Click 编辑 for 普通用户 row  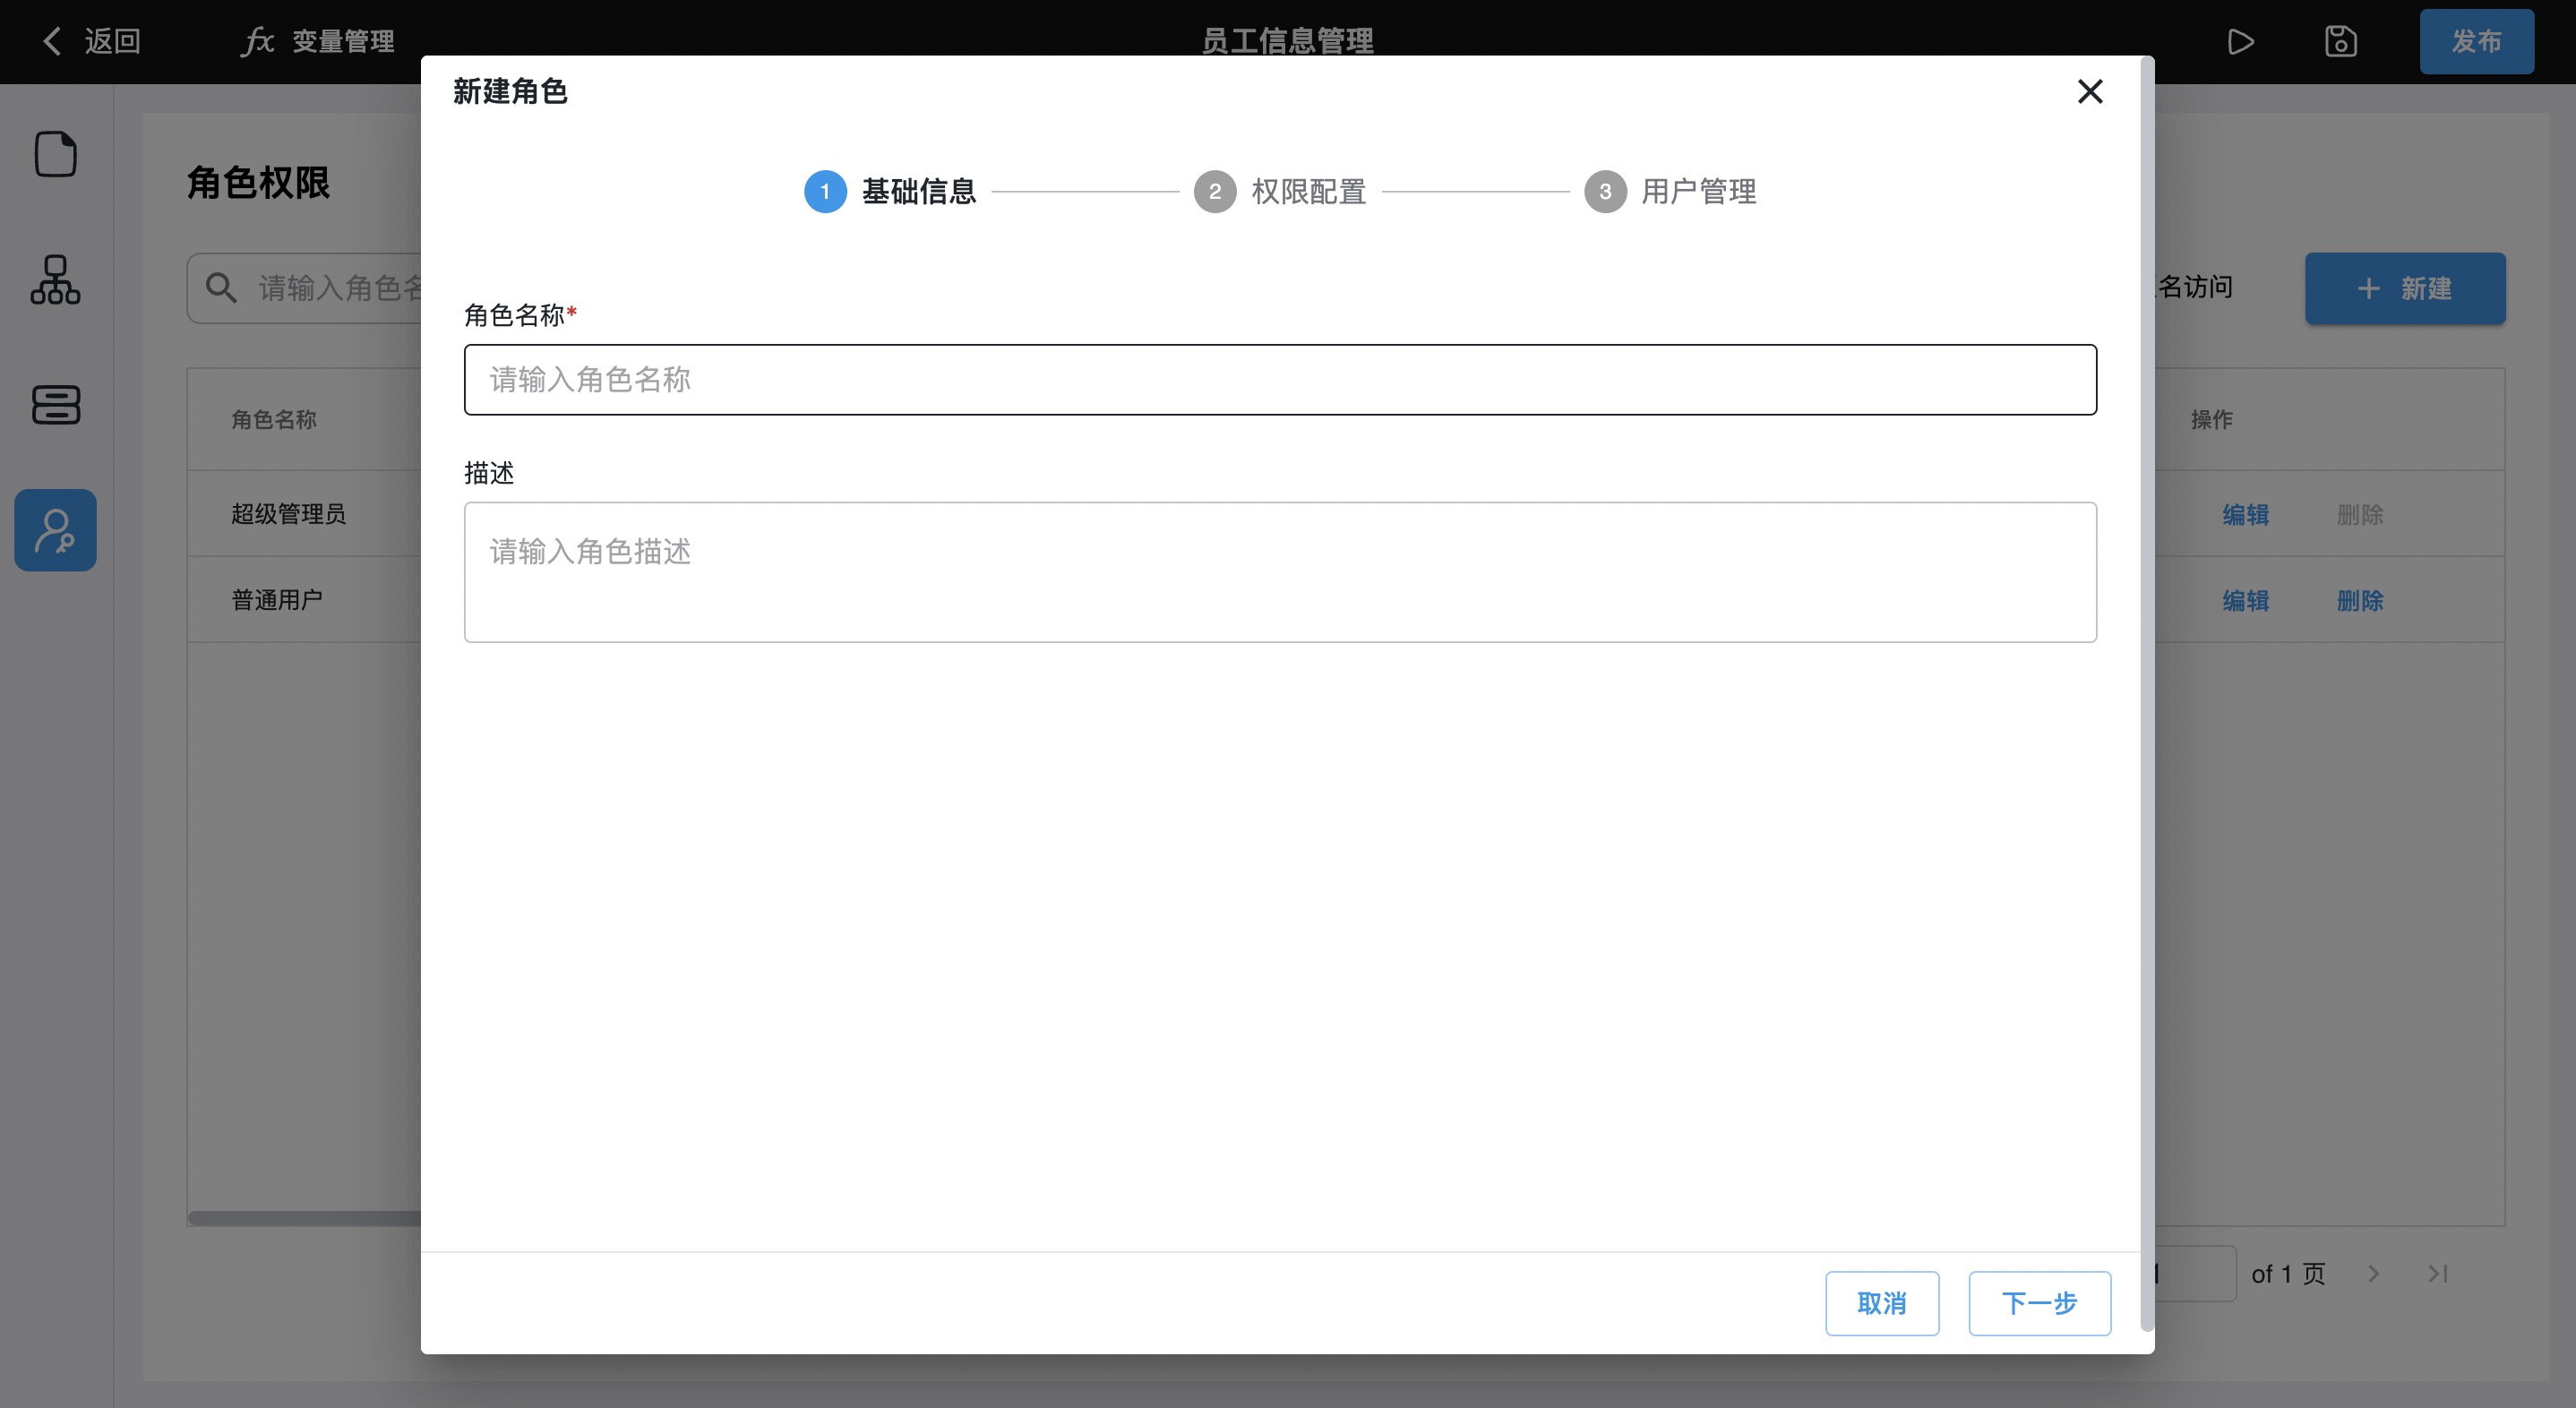coord(2245,600)
